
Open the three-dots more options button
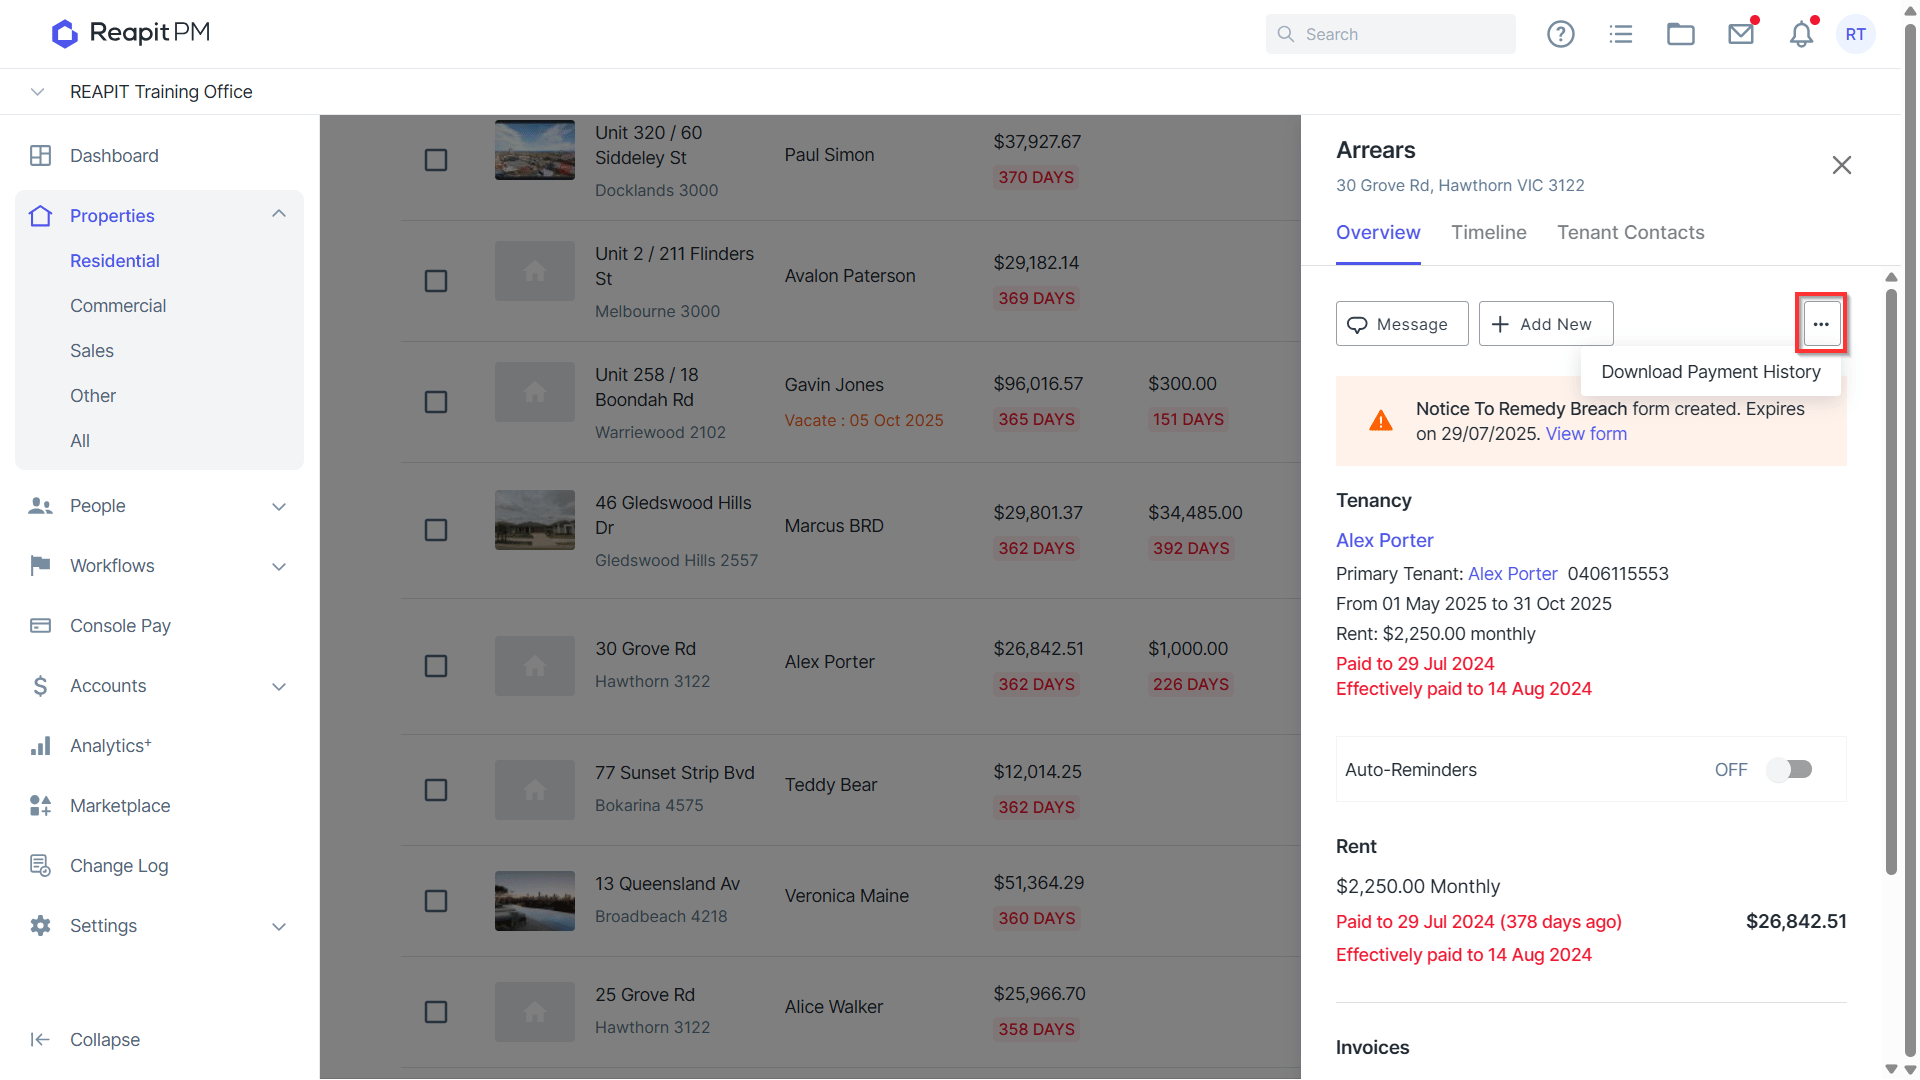point(1821,324)
